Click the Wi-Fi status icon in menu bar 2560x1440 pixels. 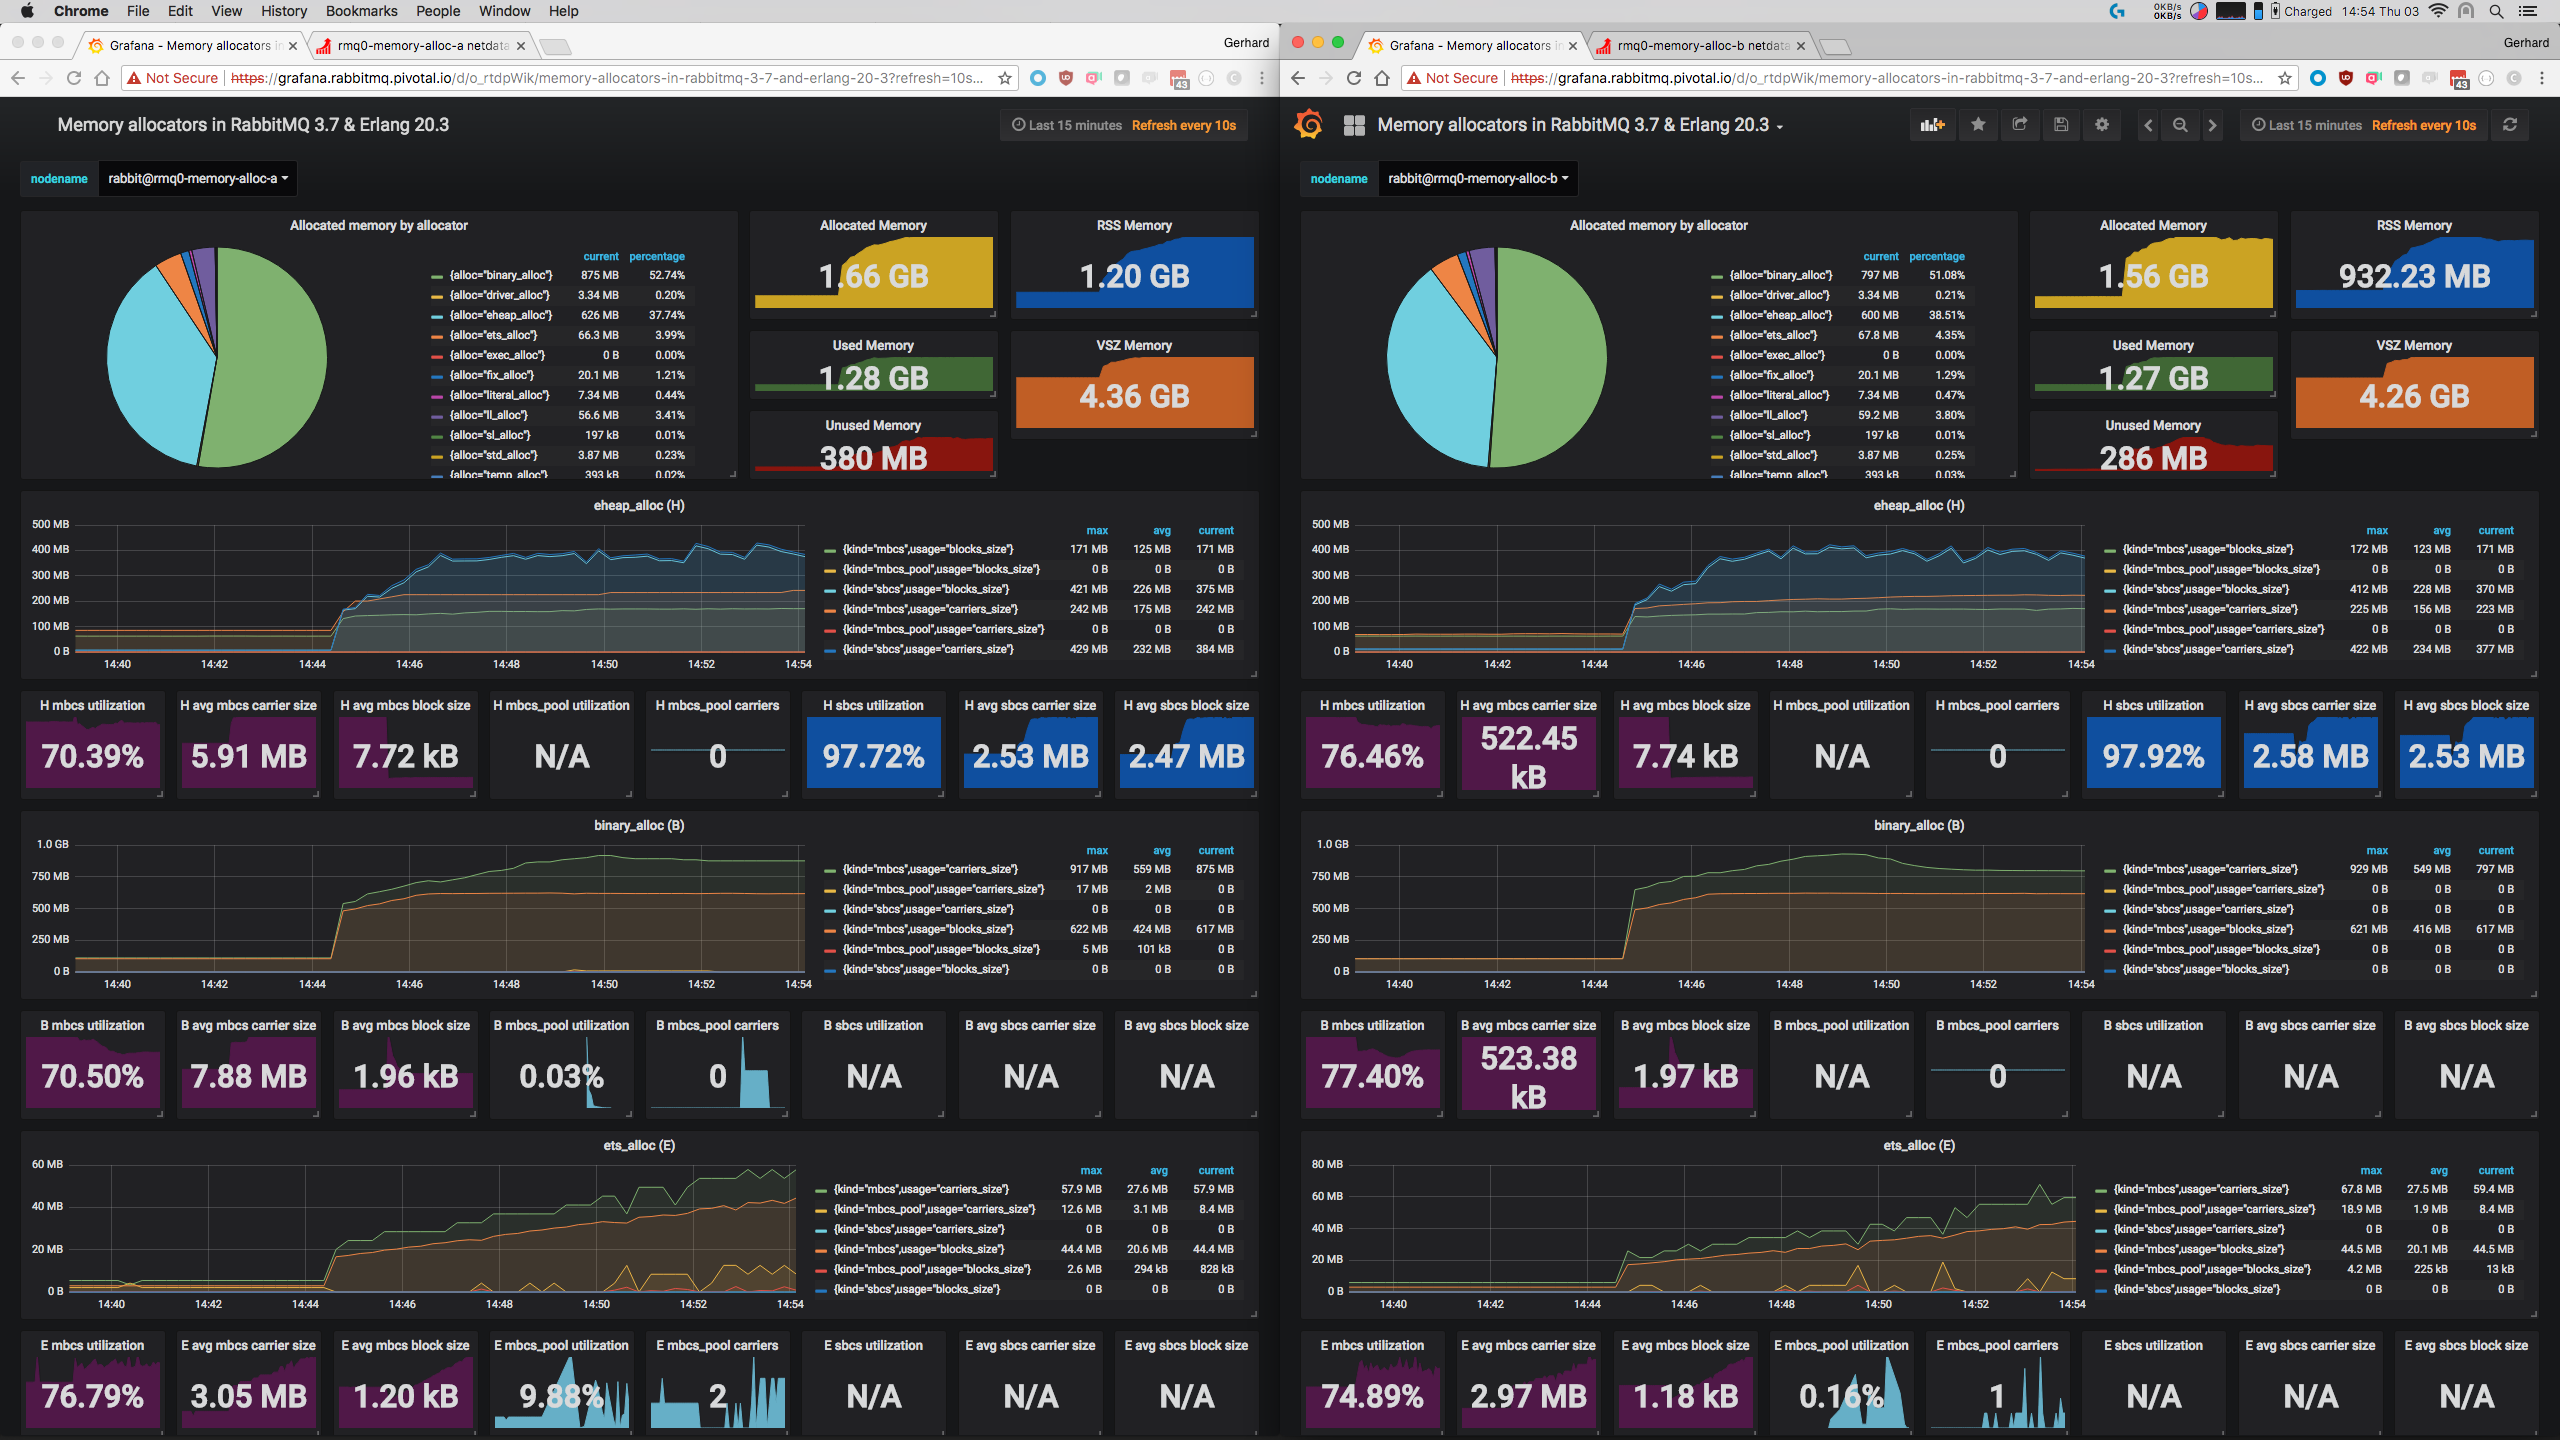pyautogui.click(x=2438, y=11)
